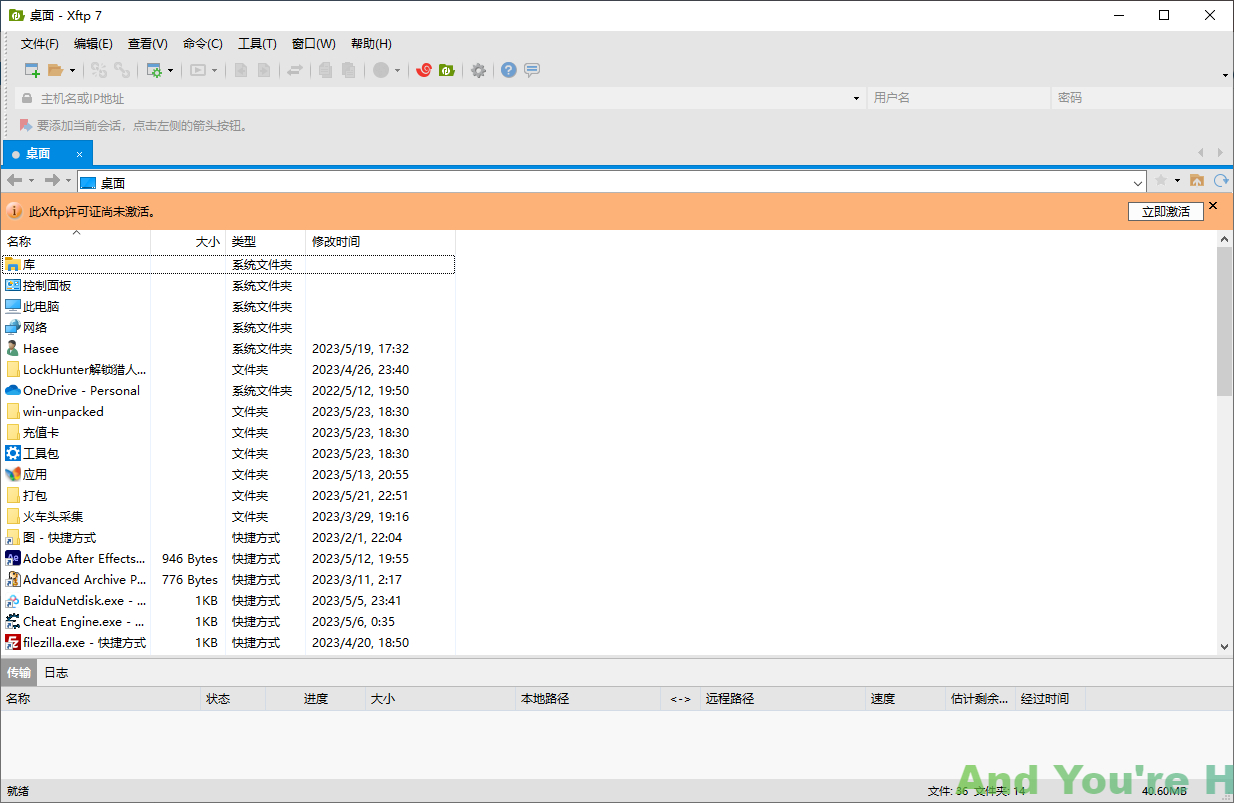Image resolution: width=1234 pixels, height=803 pixels.
Task: Click the New Session toolbar icon
Action: click(32, 70)
